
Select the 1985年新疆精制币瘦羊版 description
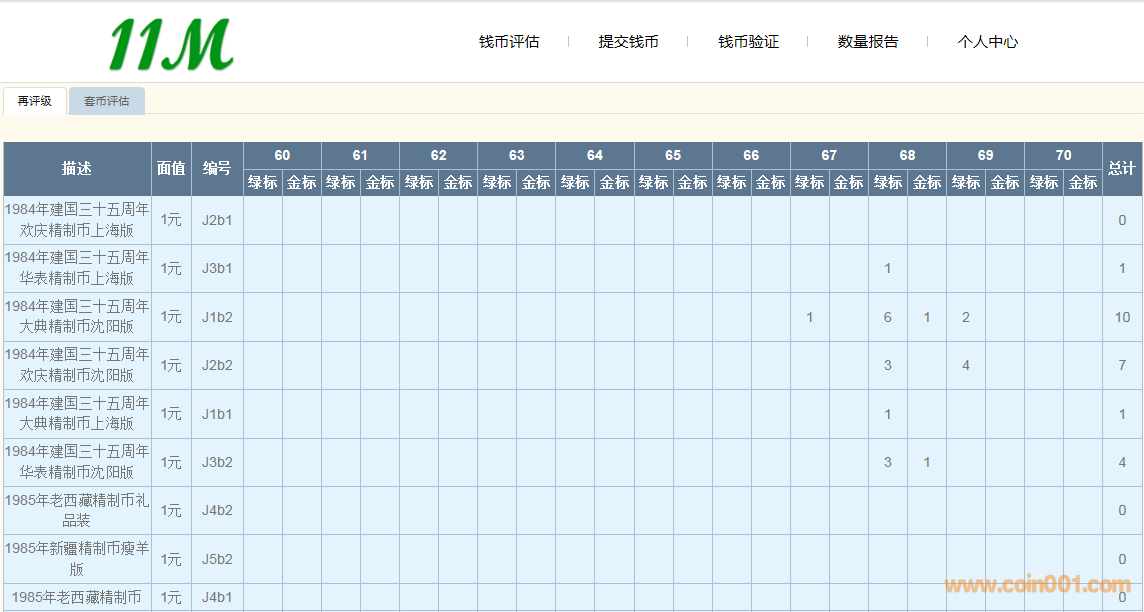(77, 559)
